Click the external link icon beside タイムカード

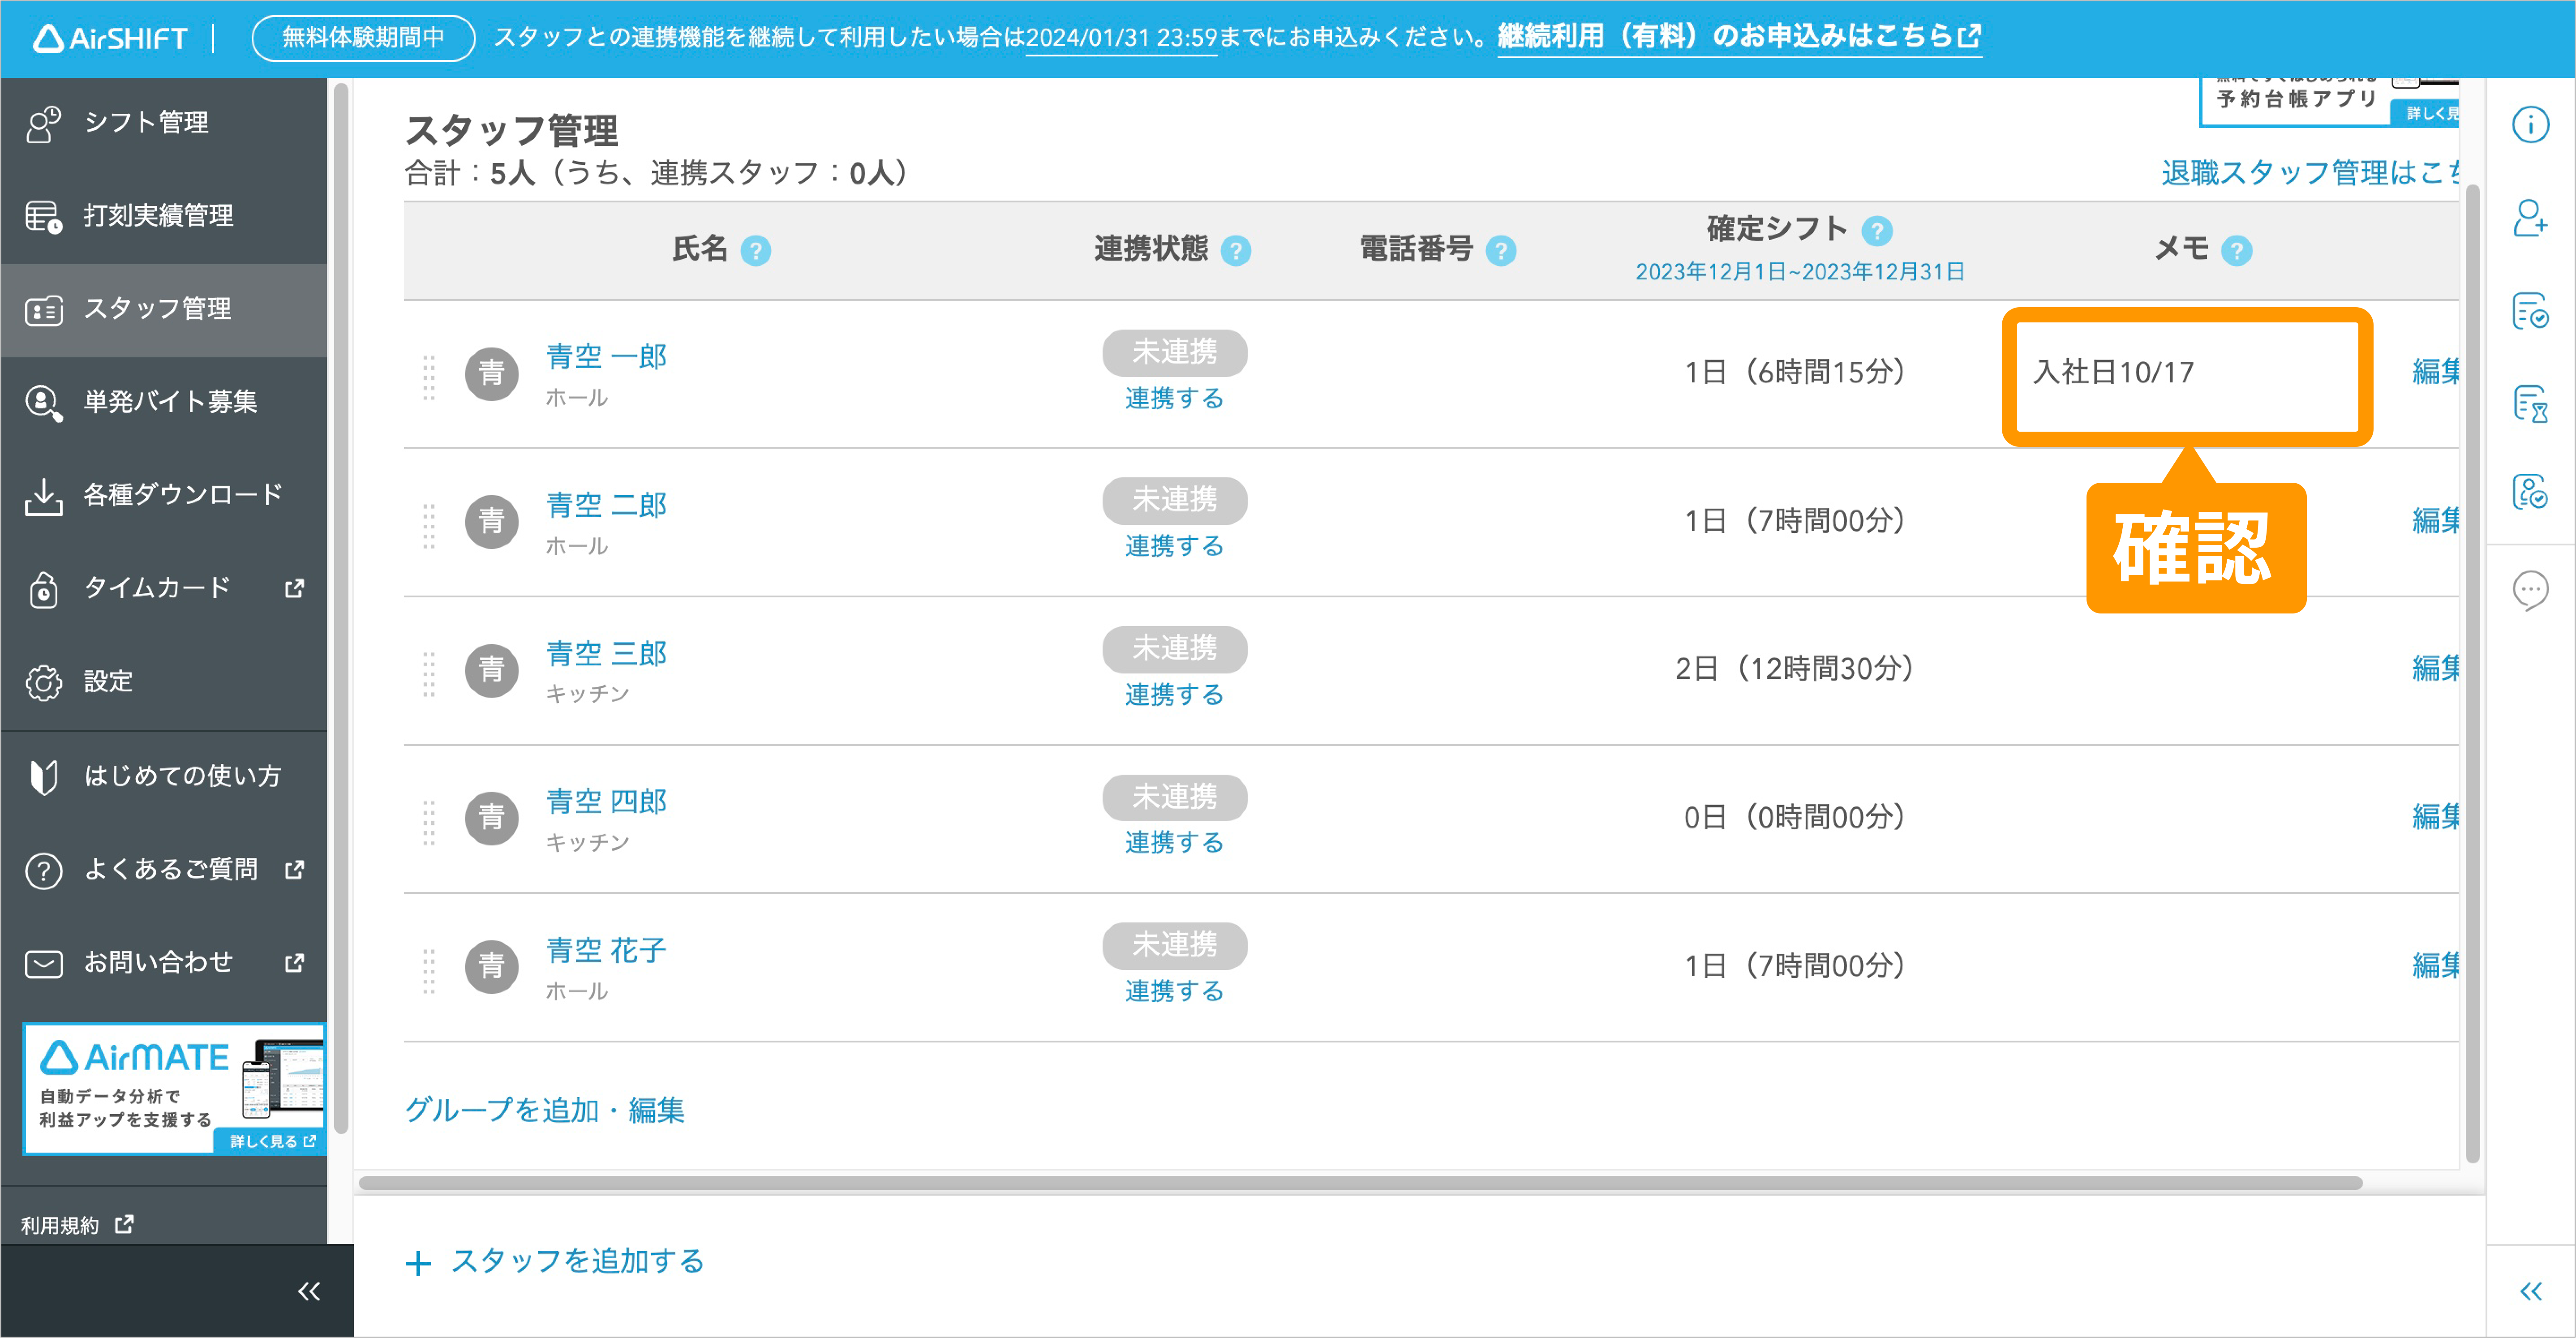tap(294, 588)
